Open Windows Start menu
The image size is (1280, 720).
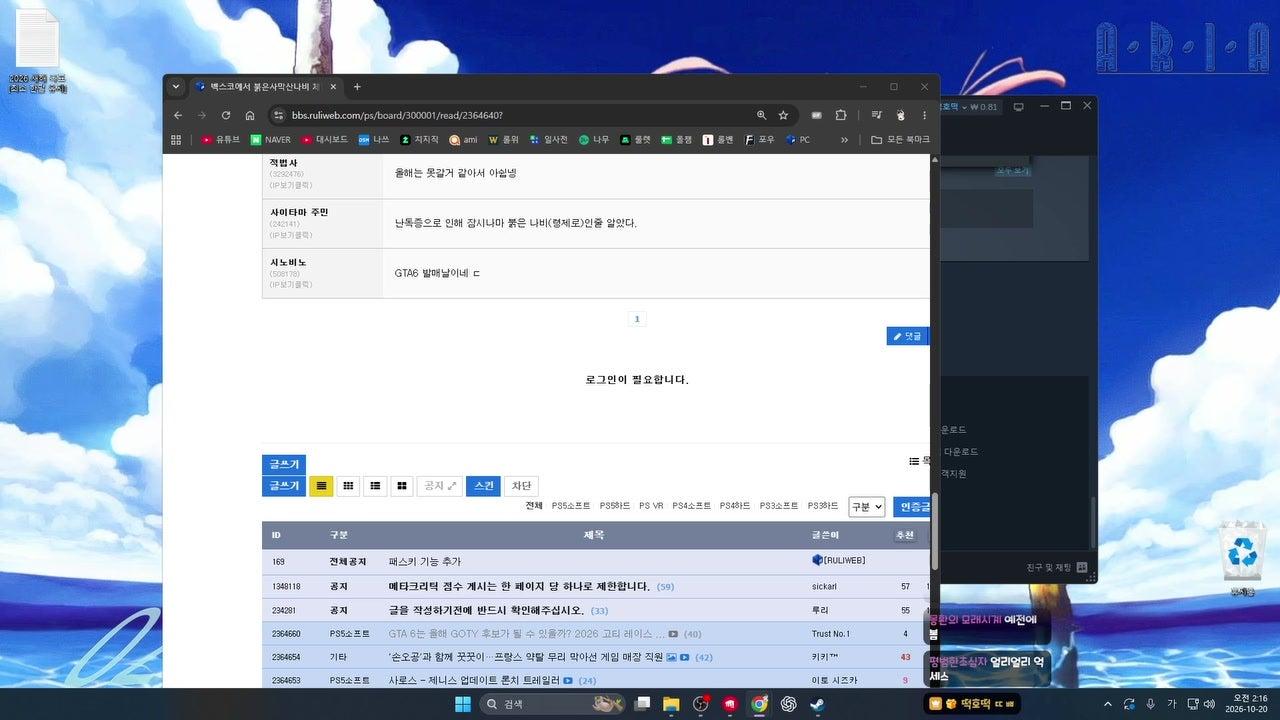[x=463, y=704]
